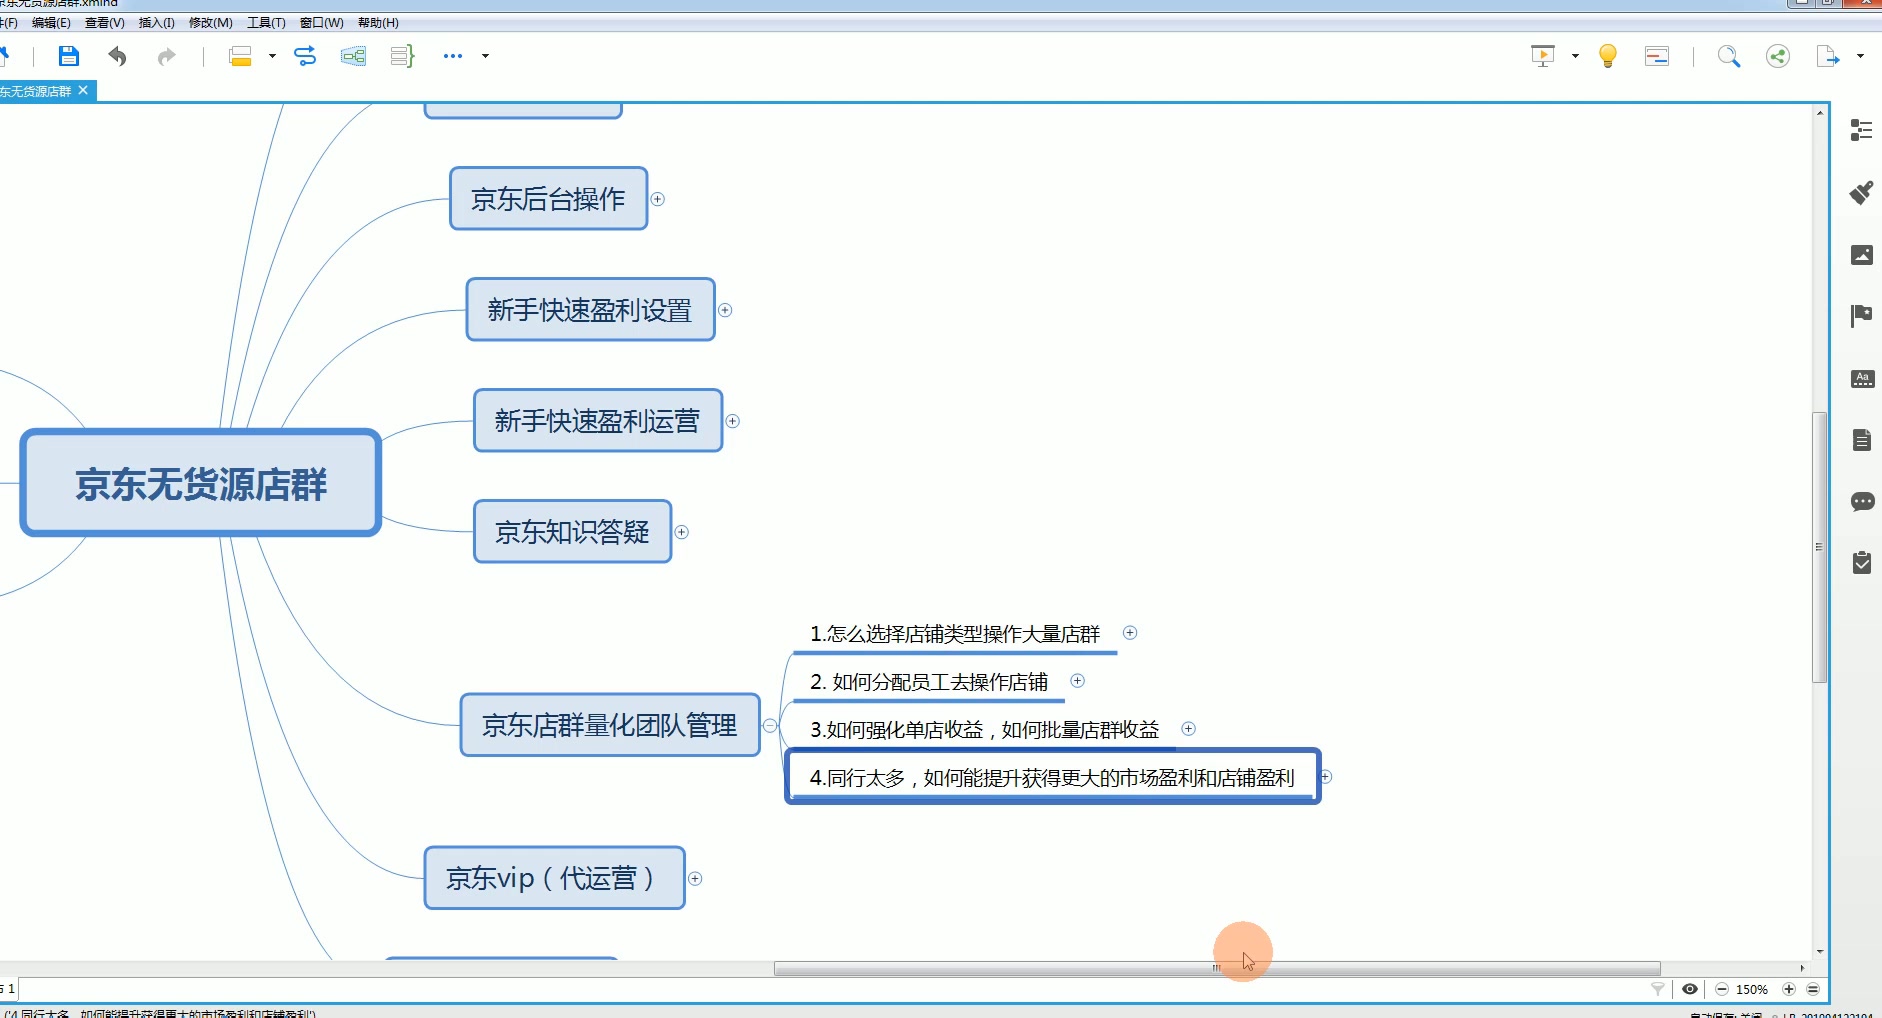Undo the last action
Viewport: 1882px width, 1018px height.
[117, 56]
